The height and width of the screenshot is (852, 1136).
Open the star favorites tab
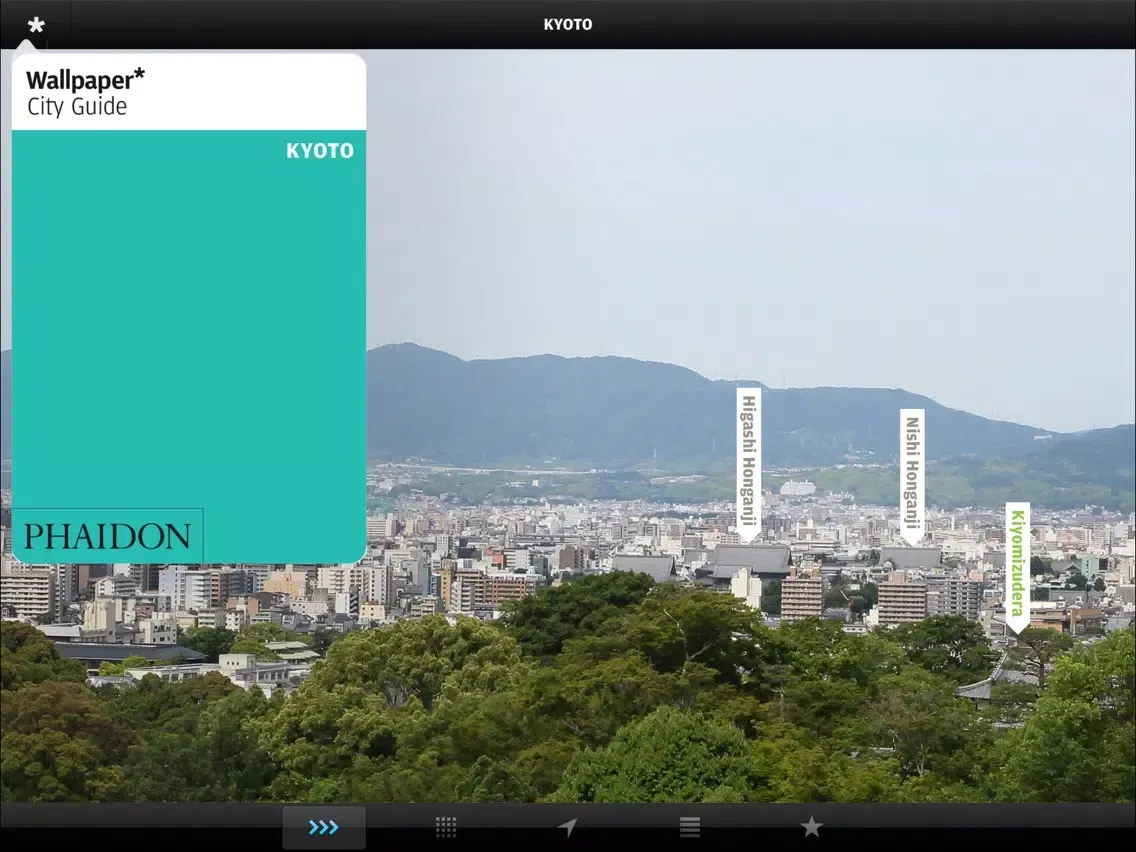[x=811, y=826]
